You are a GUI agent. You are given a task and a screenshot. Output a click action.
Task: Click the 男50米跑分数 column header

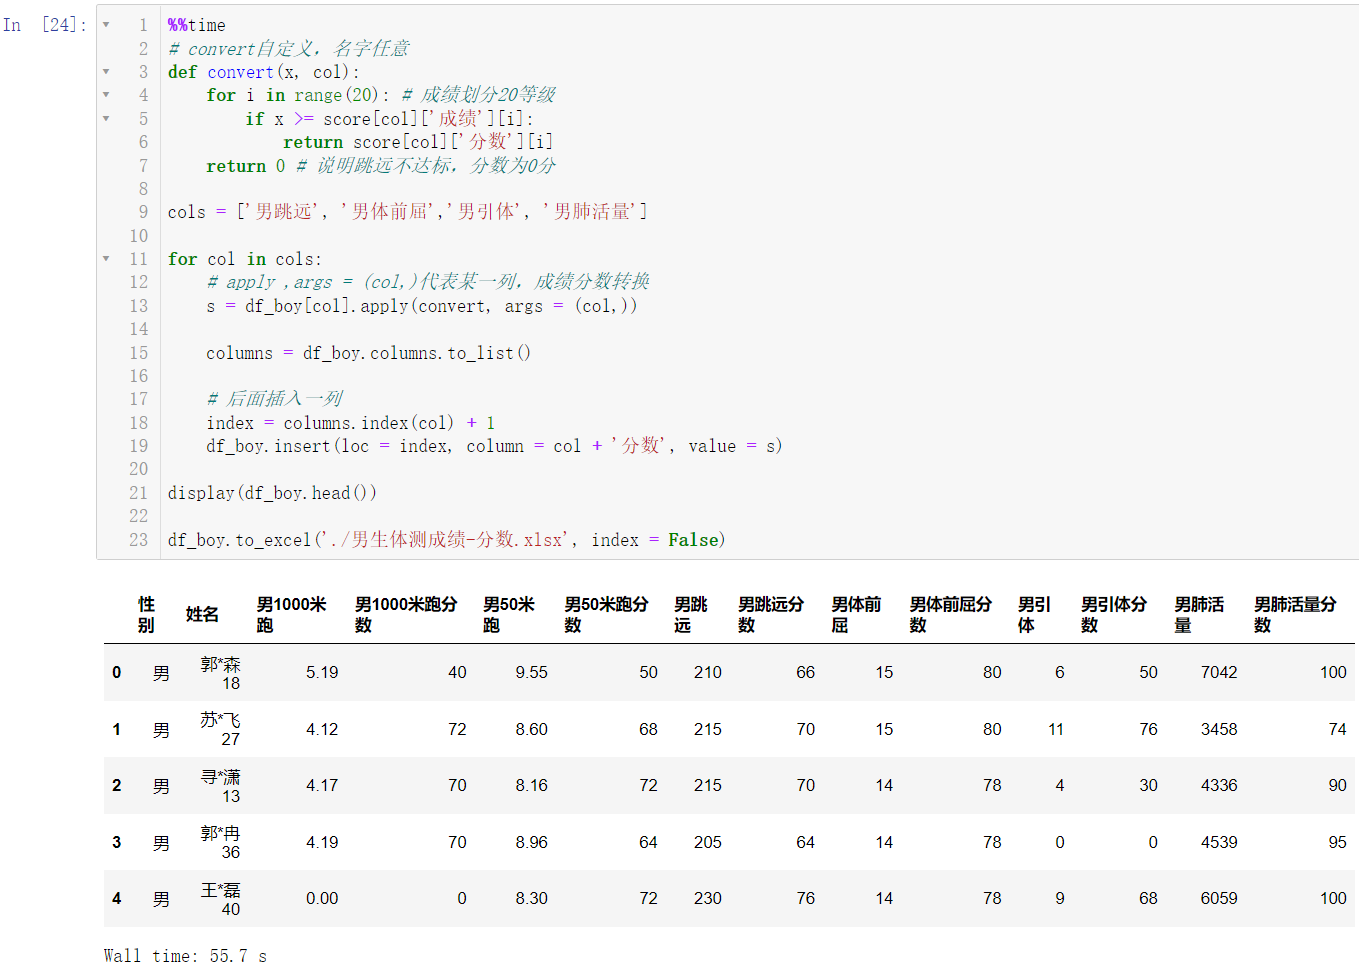[606, 614]
